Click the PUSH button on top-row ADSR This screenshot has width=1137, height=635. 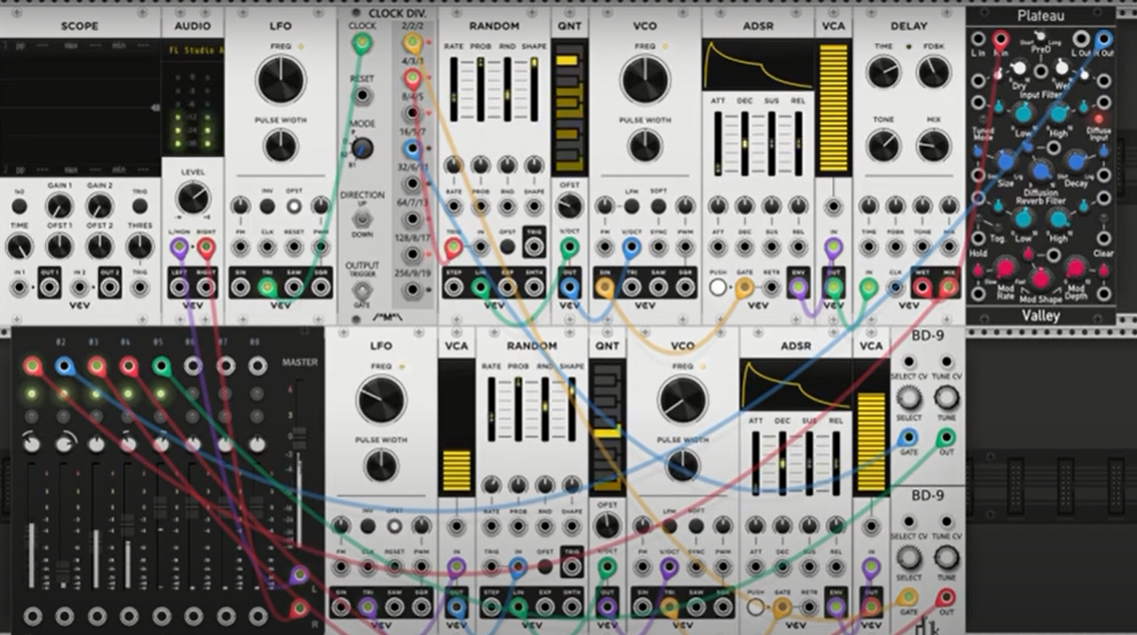point(718,287)
